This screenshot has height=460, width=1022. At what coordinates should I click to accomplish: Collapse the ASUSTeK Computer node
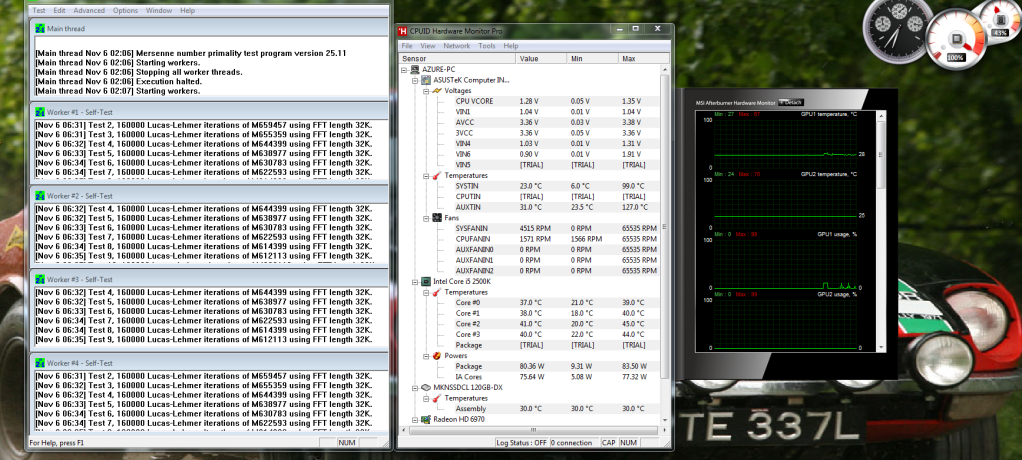(x=415, y=80)
